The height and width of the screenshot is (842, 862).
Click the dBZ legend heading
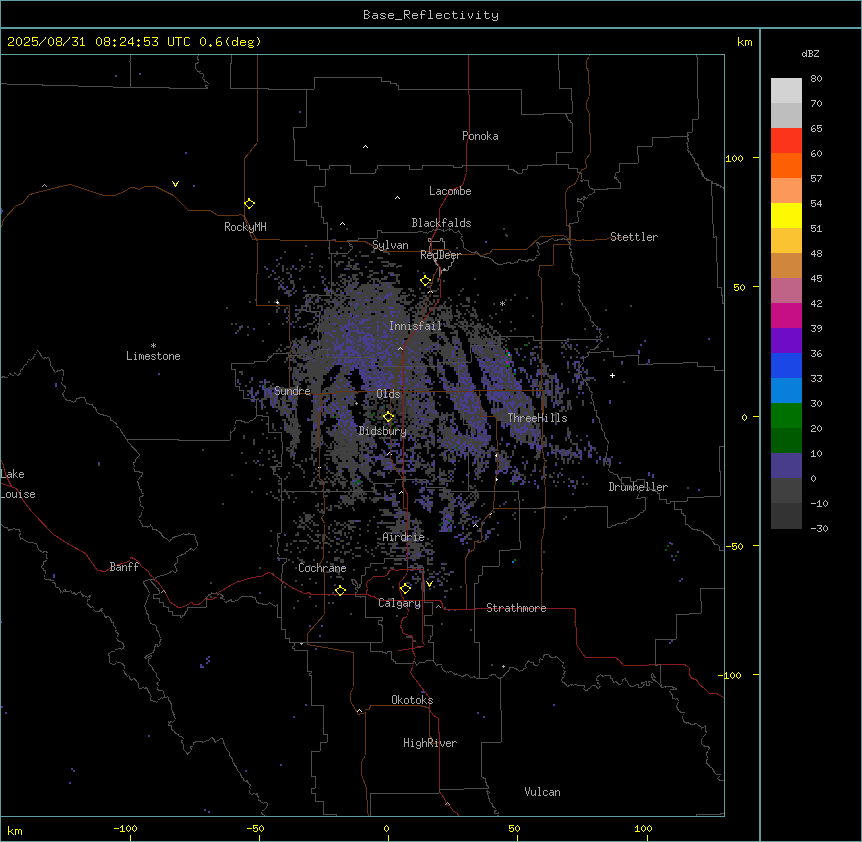pos(810,53)
